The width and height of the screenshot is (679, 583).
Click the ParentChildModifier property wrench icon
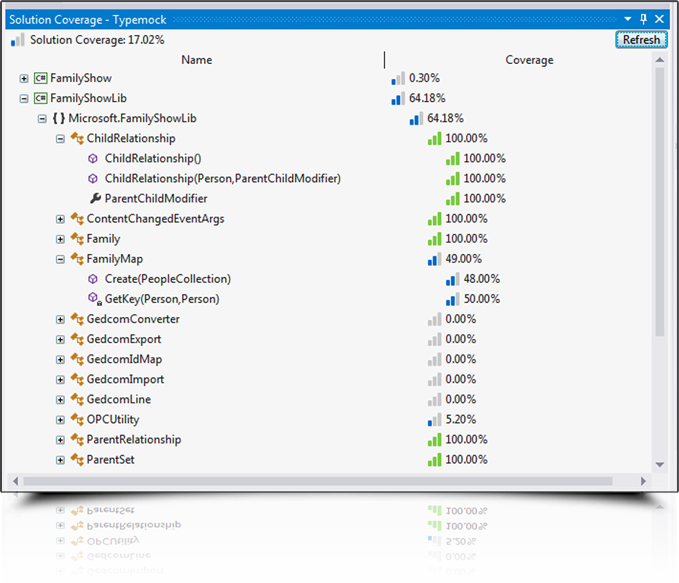94,198
